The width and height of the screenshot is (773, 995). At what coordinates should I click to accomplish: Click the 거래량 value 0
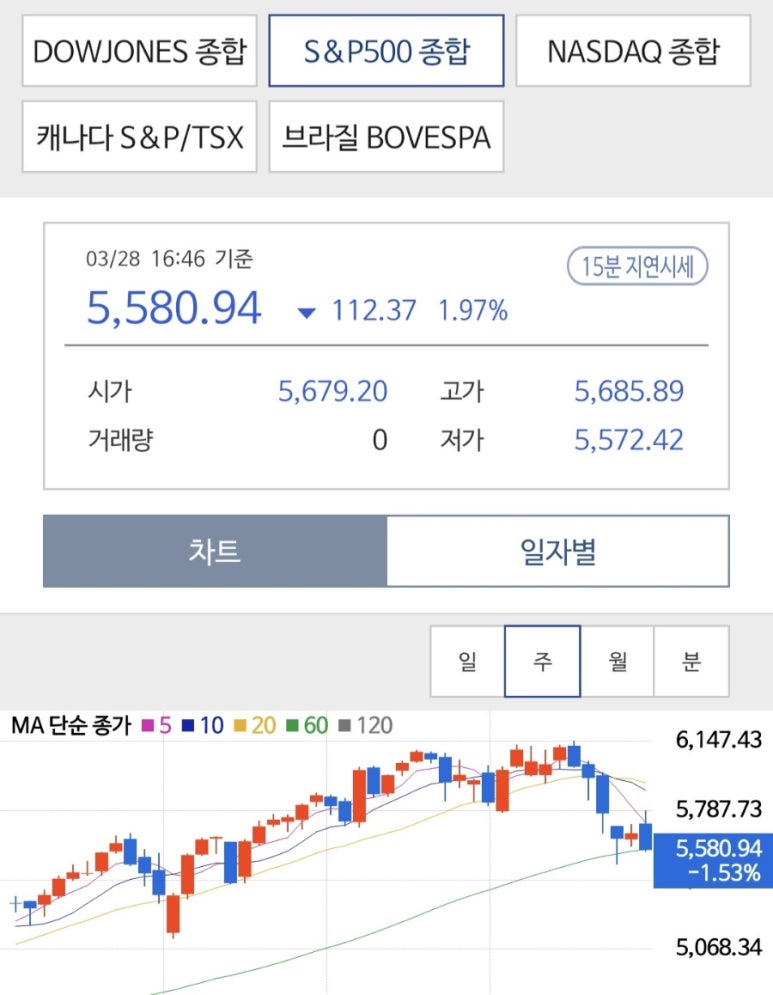tap(380, 440)
